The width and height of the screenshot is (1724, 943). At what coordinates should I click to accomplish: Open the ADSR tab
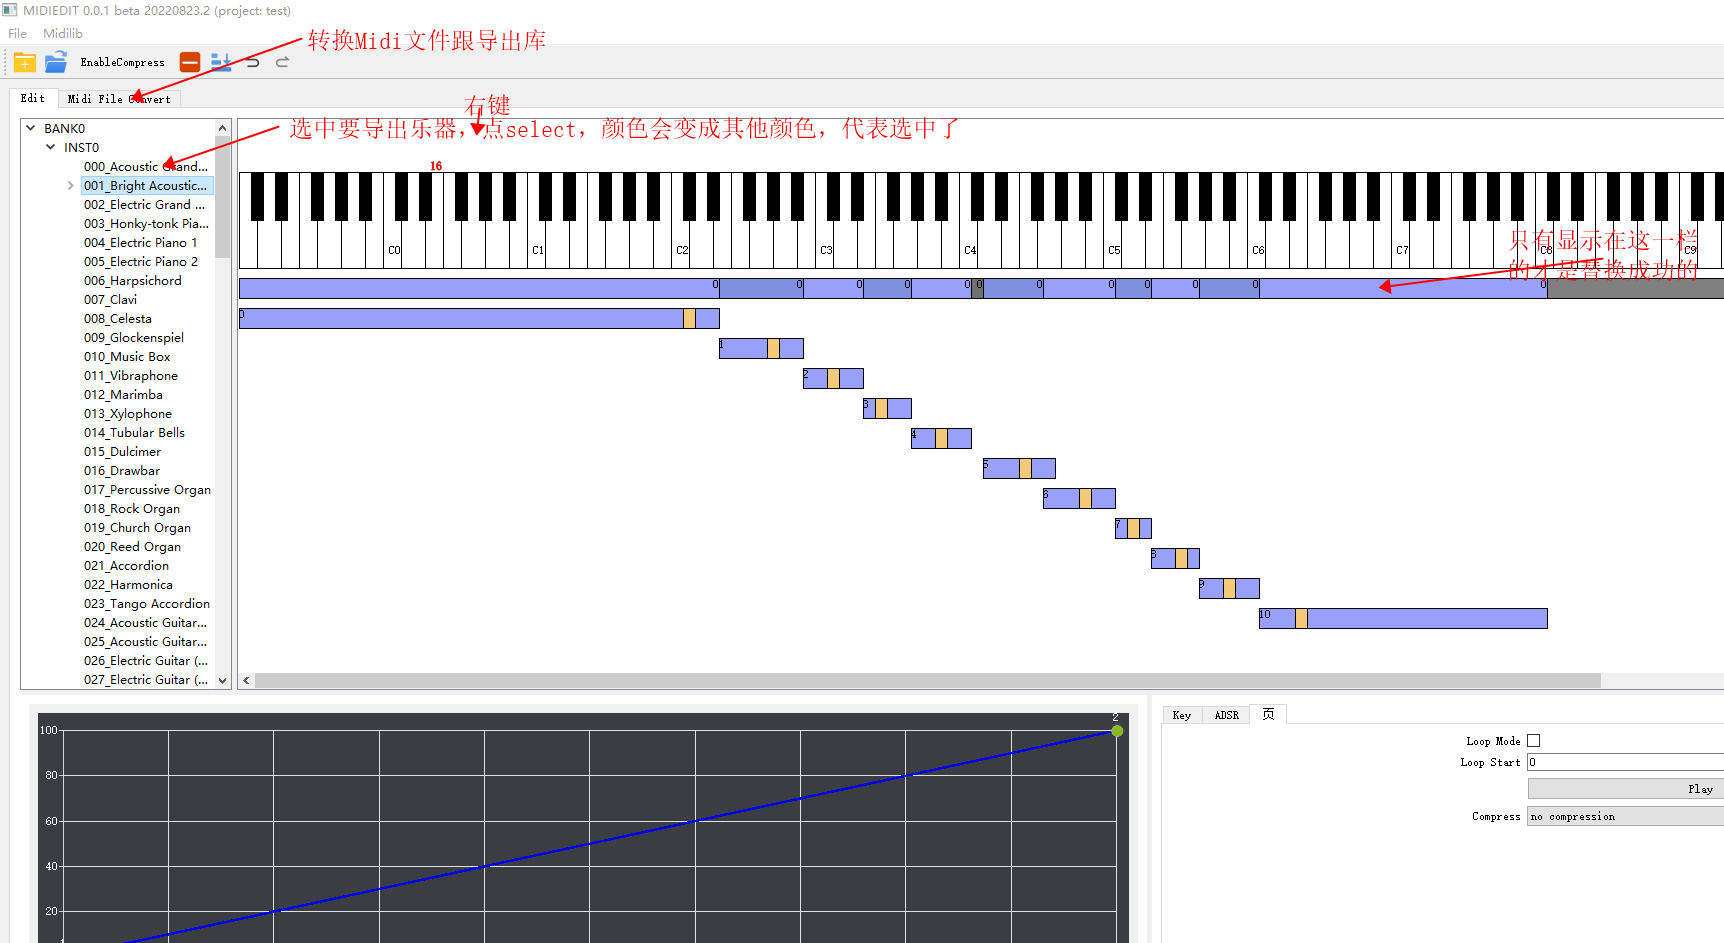pos(1226,715)
